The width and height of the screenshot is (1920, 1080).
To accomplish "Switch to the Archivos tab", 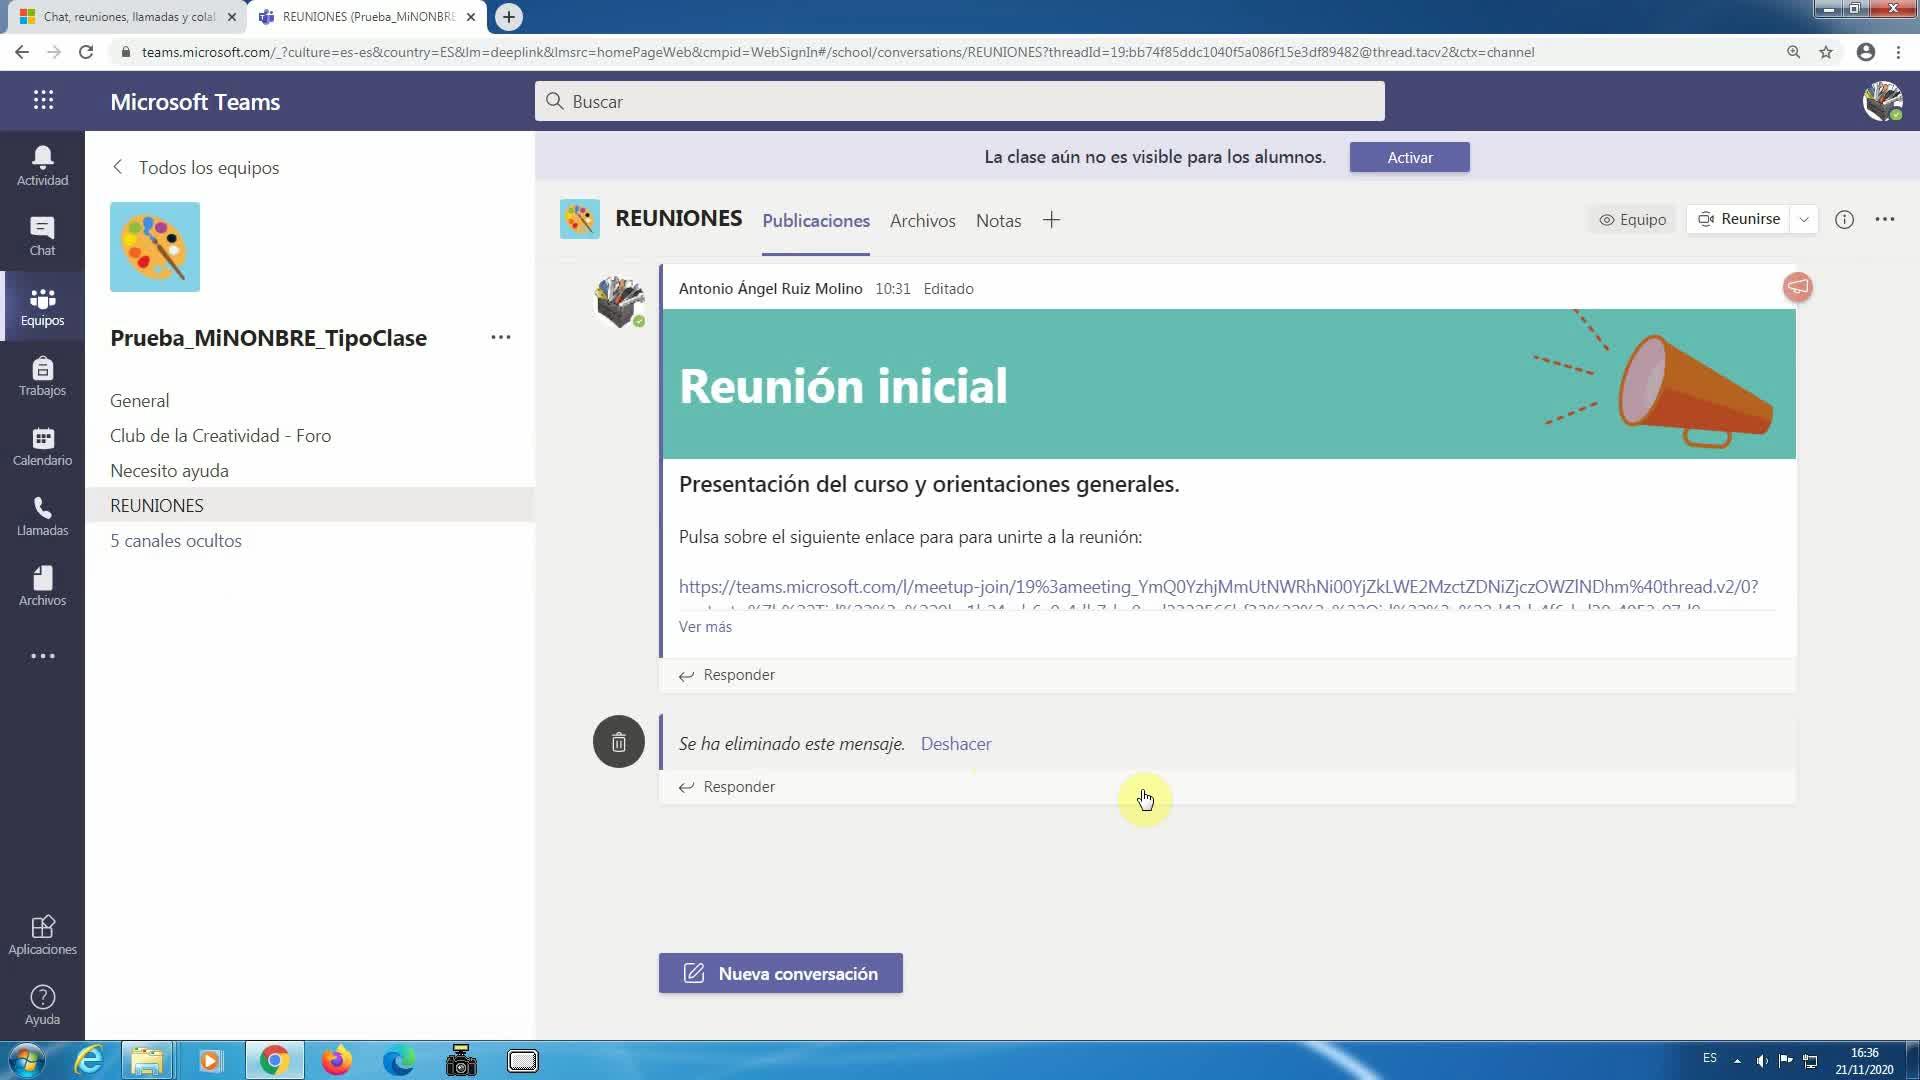I will (923, 221).
